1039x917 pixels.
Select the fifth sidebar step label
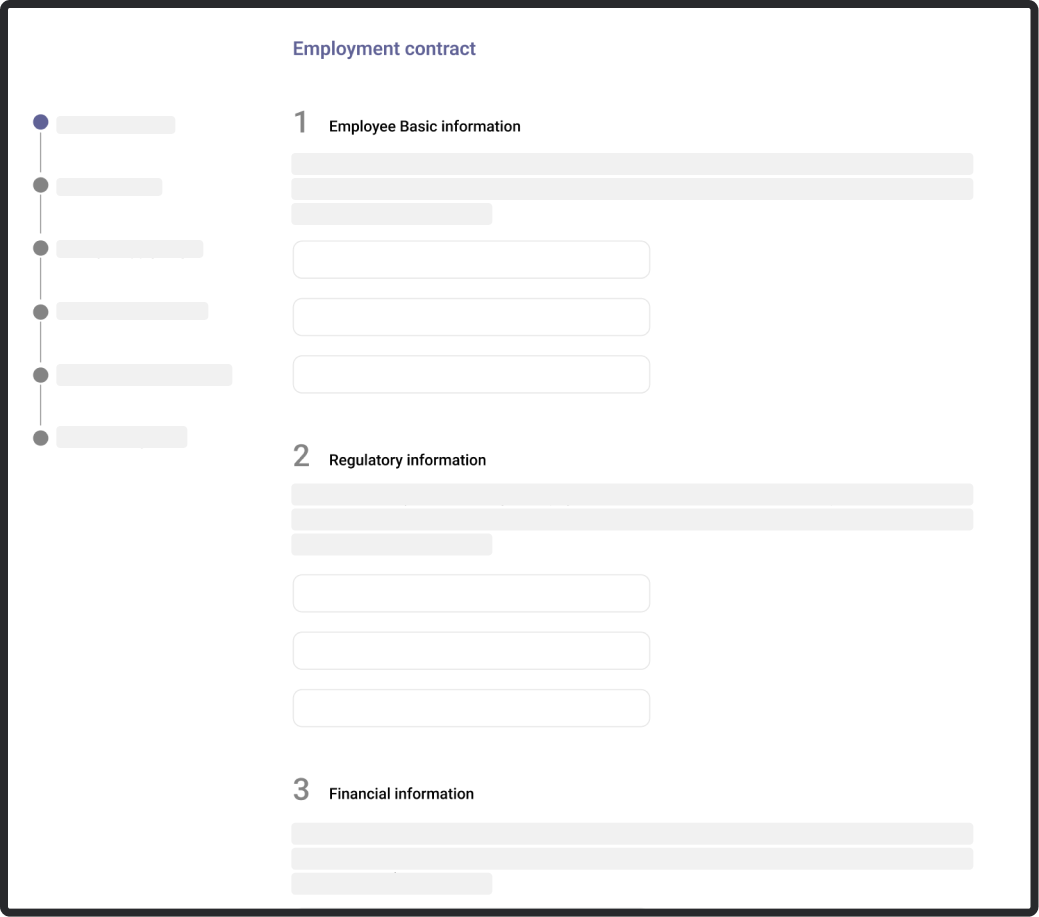[x=144, y=375]
